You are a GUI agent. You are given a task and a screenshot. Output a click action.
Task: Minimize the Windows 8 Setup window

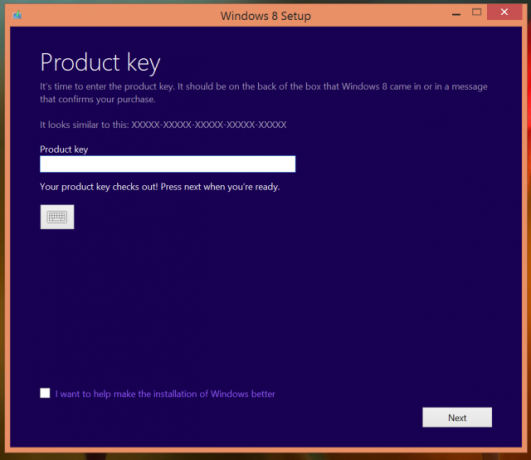(x=456, y=14)
